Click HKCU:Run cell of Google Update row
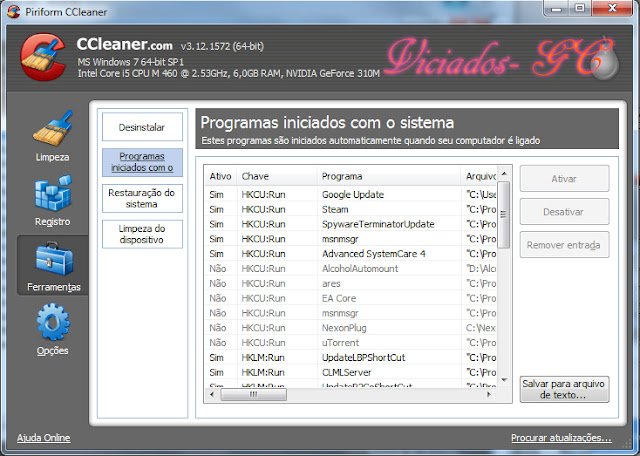640x456 pixels. 263,194
